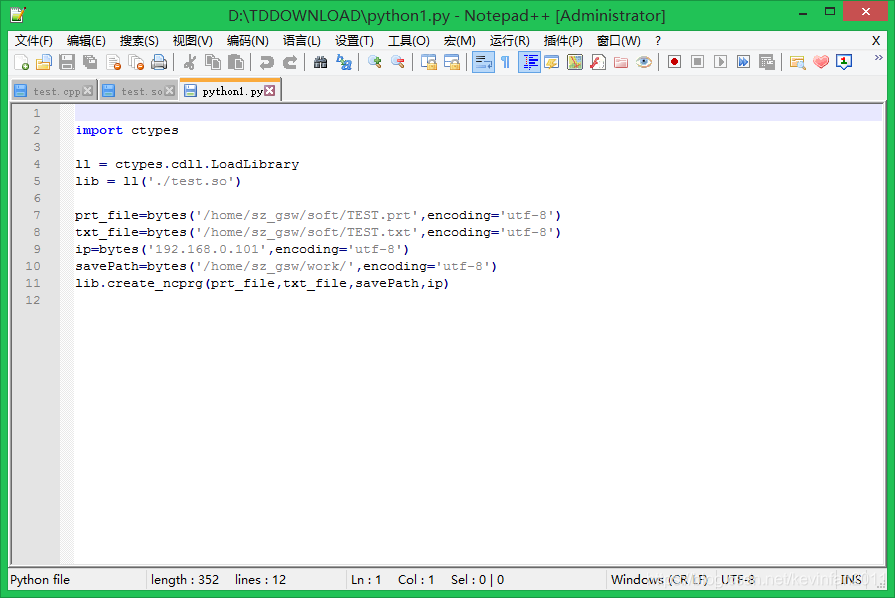
Task: Click Windows (CR LF) status field
Action: 659,580
